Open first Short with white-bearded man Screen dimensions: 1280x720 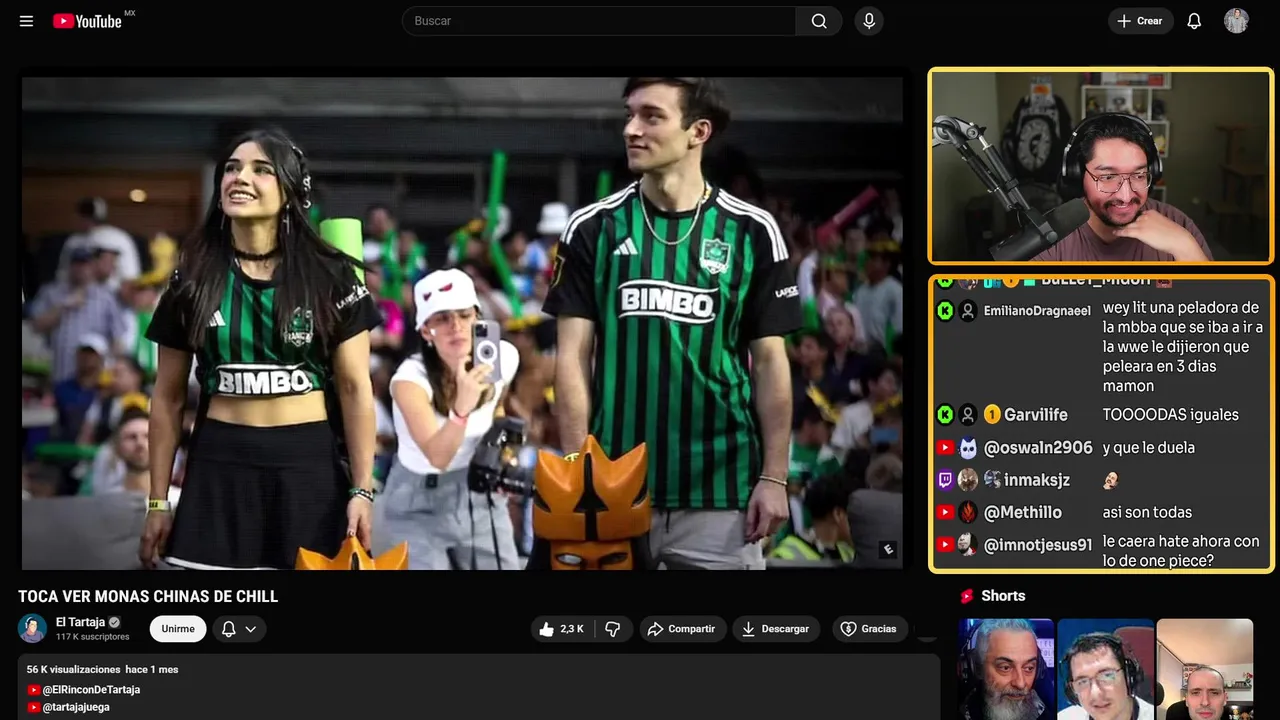[1005, 669]
